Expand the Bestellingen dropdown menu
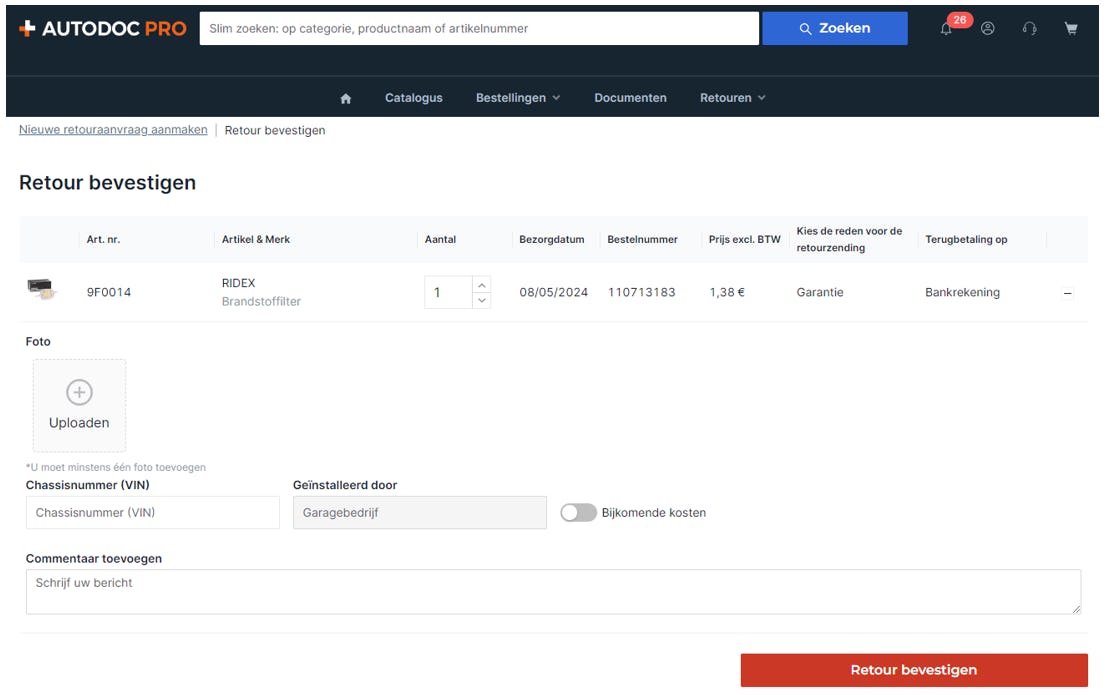1105x695 pixels. pos(517,98)
